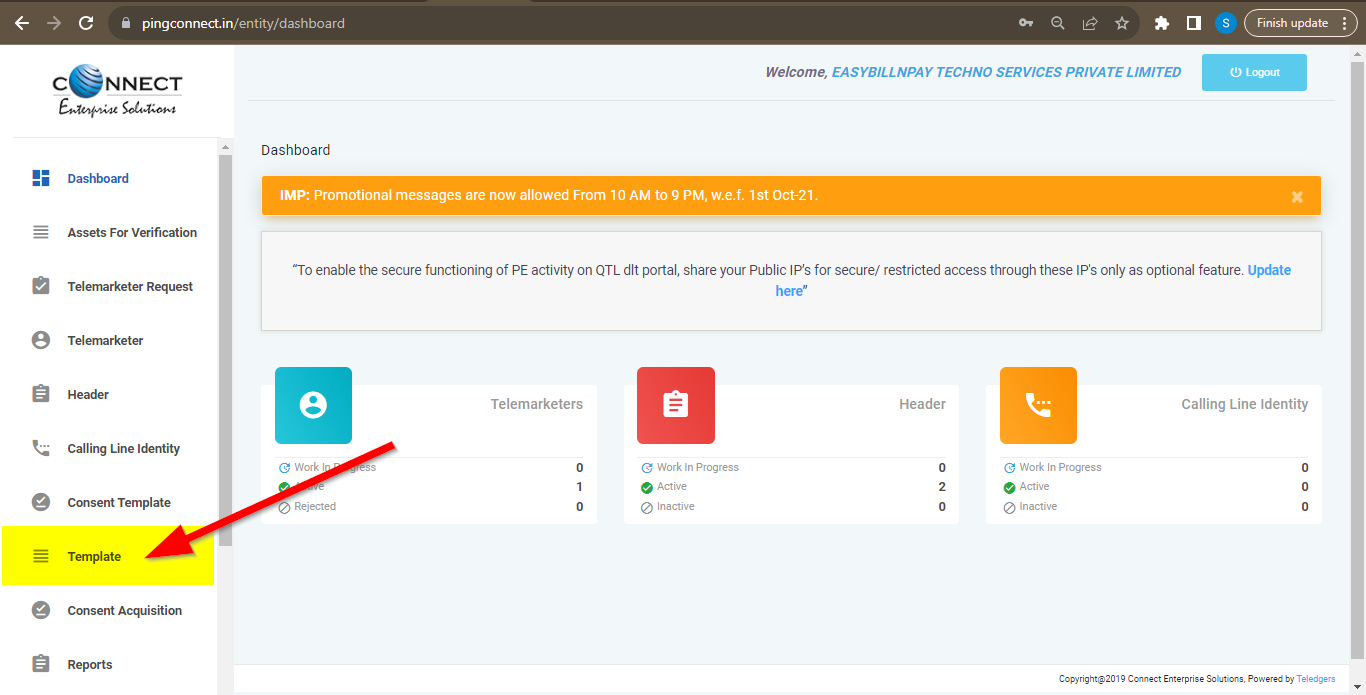Click the Dashboard grid icon in sidebar
1366x695 pixels.
[41, 178]
